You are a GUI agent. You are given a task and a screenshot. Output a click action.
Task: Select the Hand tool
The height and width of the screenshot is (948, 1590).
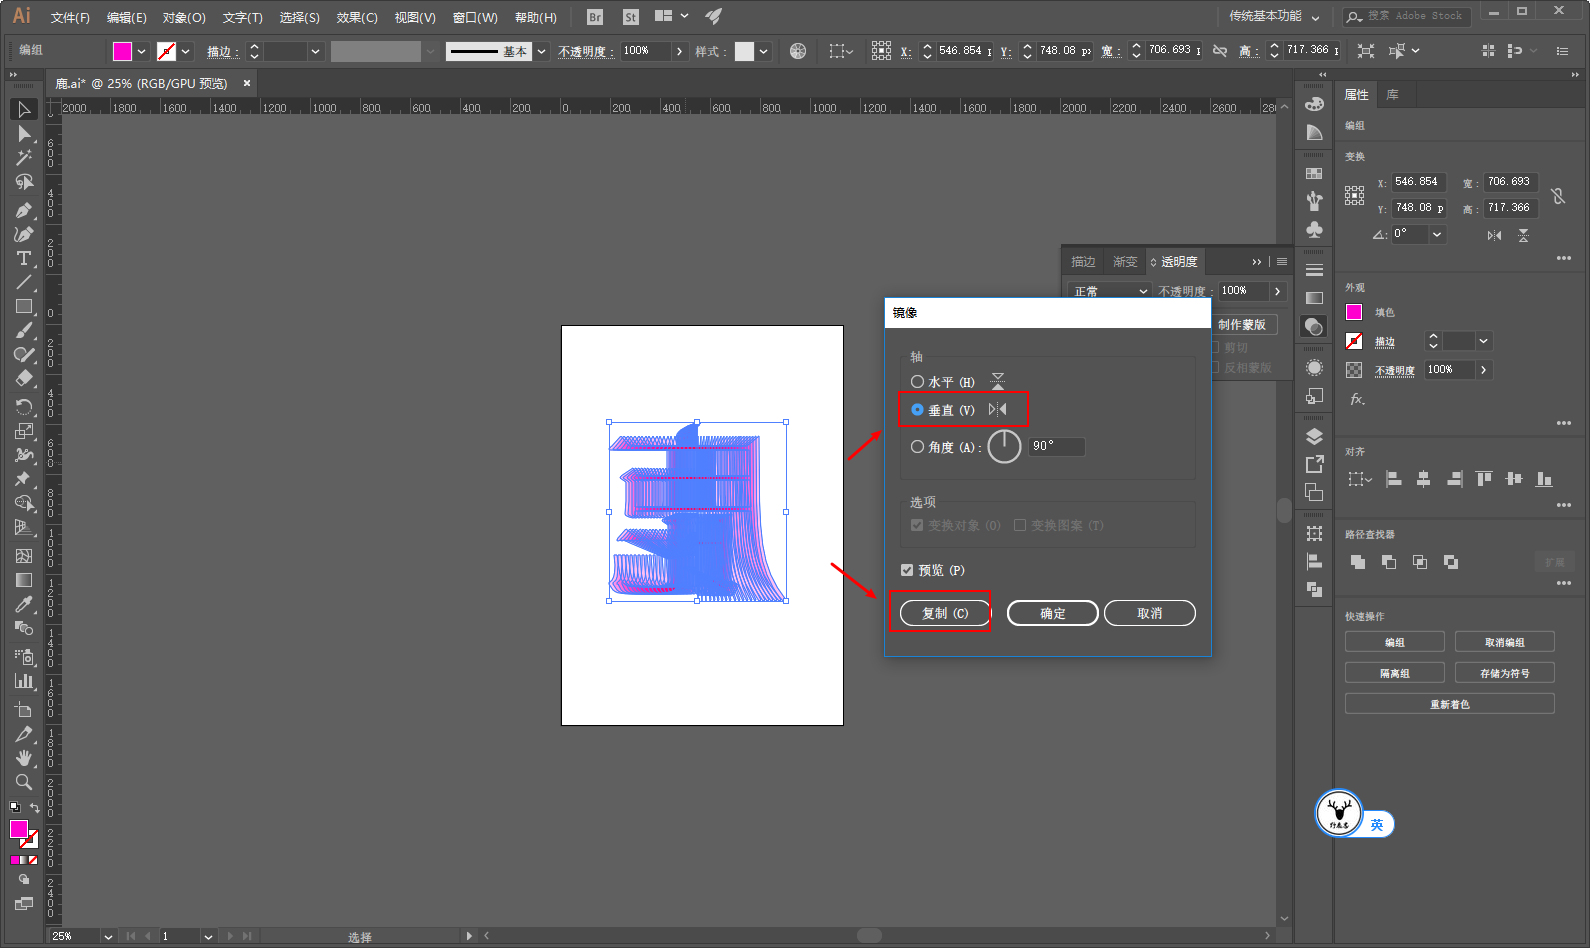tap(24, 758)
